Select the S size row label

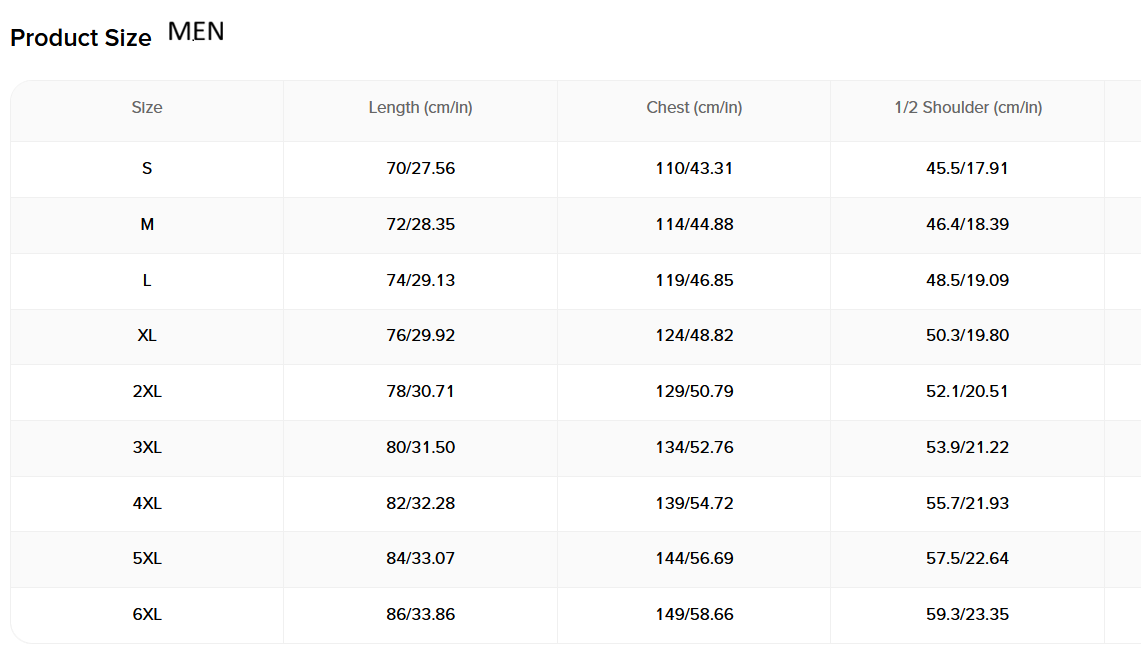pos(147,169)
